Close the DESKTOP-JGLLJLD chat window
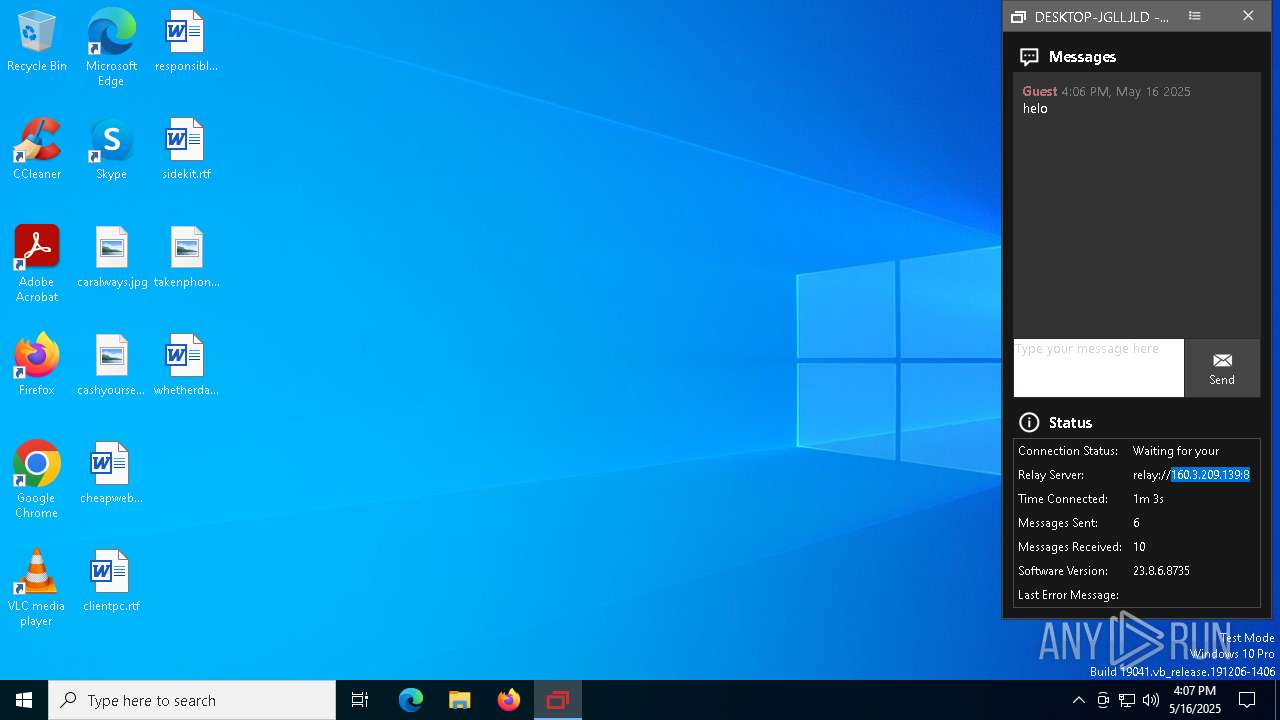 1248,16
